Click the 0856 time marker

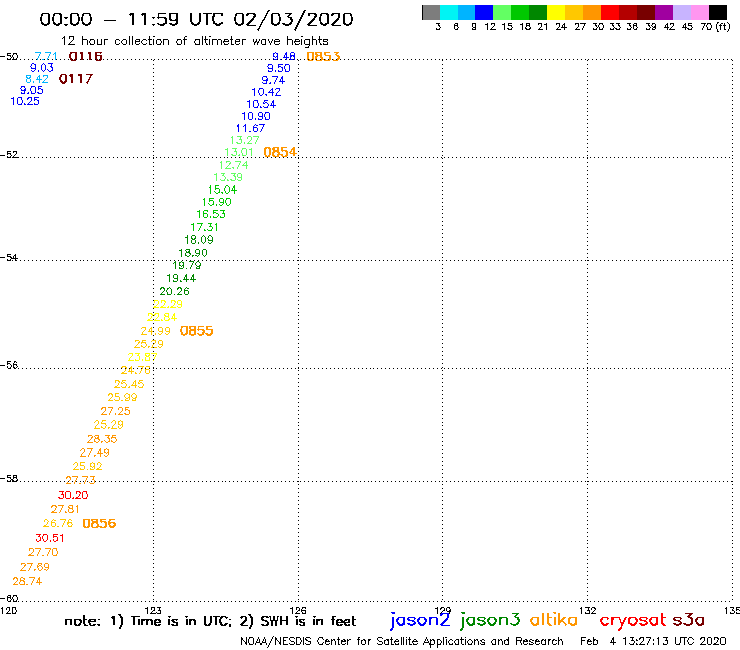[x=99, y=523]
